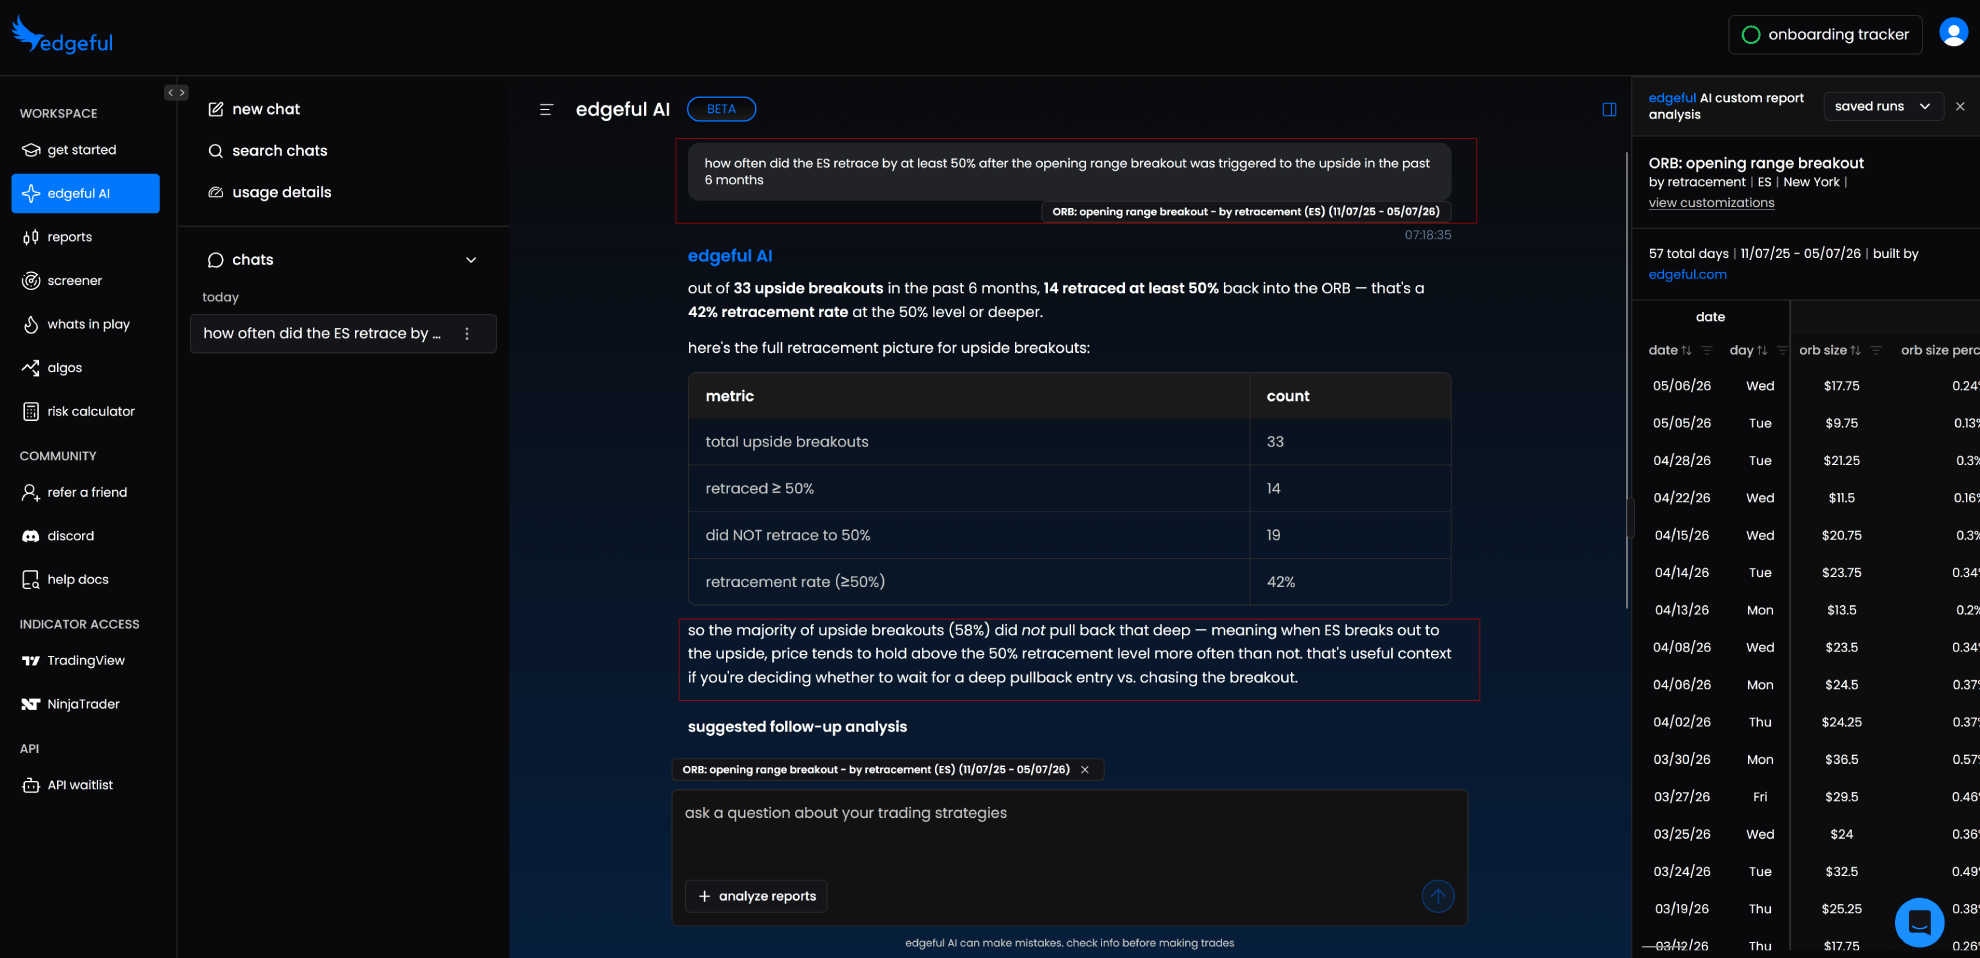1980x958 pixels.
Task: Open the user profile avatar
Action: click(1953, 33)
